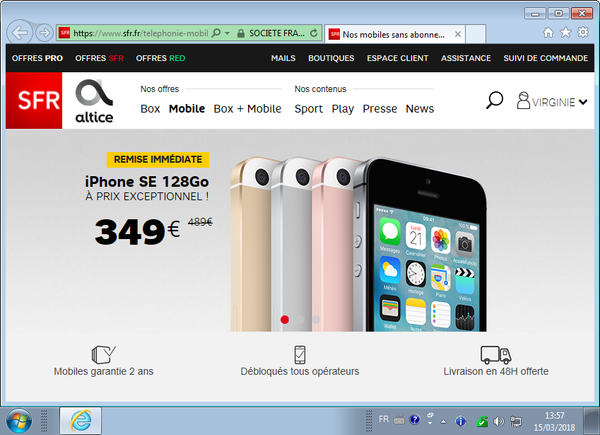Expand the VIRGINIE account menu
Viewport: 600px width, 435px height.
[583, 102]
